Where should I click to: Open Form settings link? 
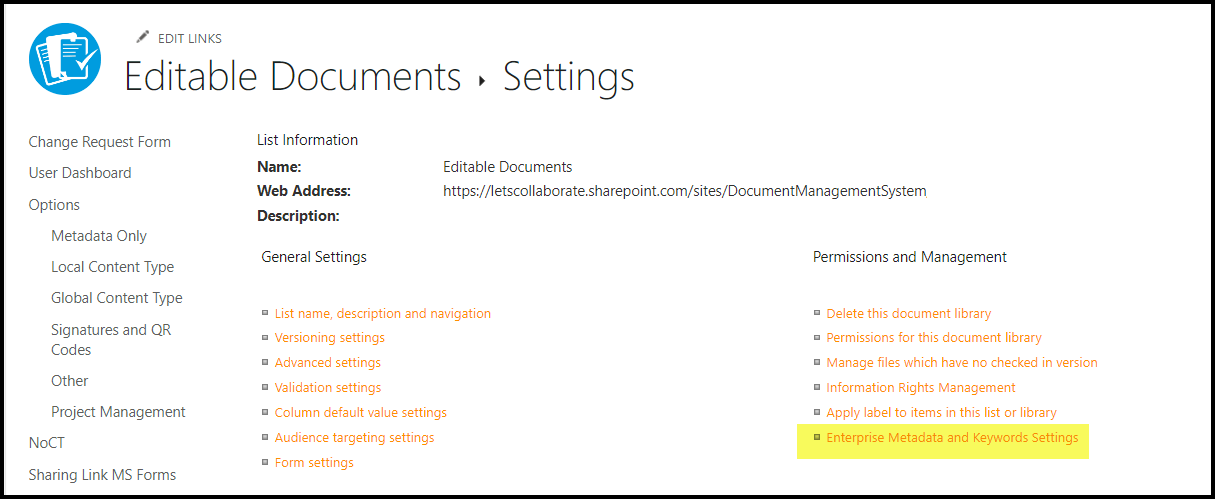click(314, 462)
